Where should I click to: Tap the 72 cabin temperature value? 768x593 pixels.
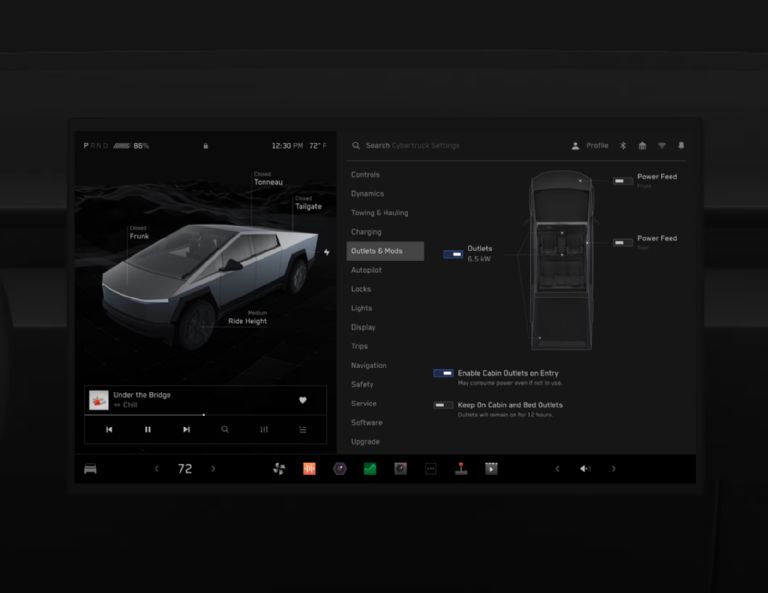185,469
